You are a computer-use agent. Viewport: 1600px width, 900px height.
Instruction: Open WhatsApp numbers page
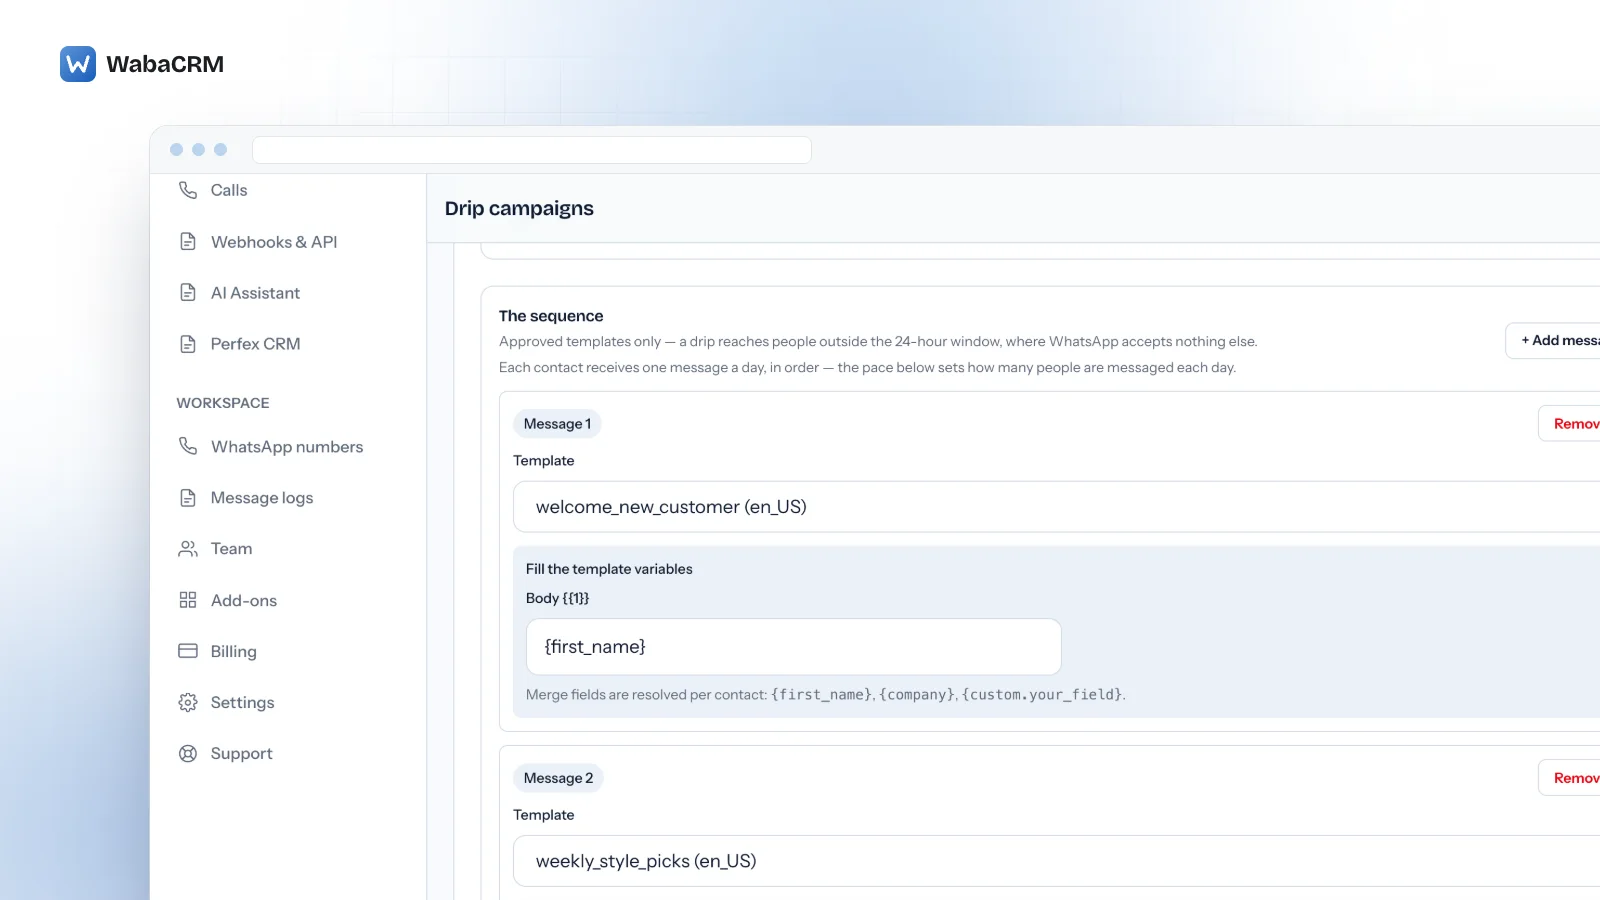[288, 446]
